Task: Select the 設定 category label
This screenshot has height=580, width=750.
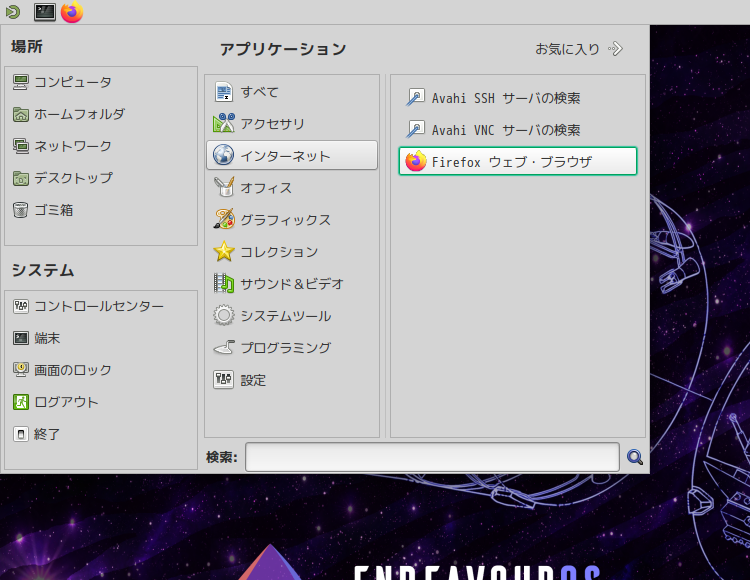Action: (x=253, y=380)
